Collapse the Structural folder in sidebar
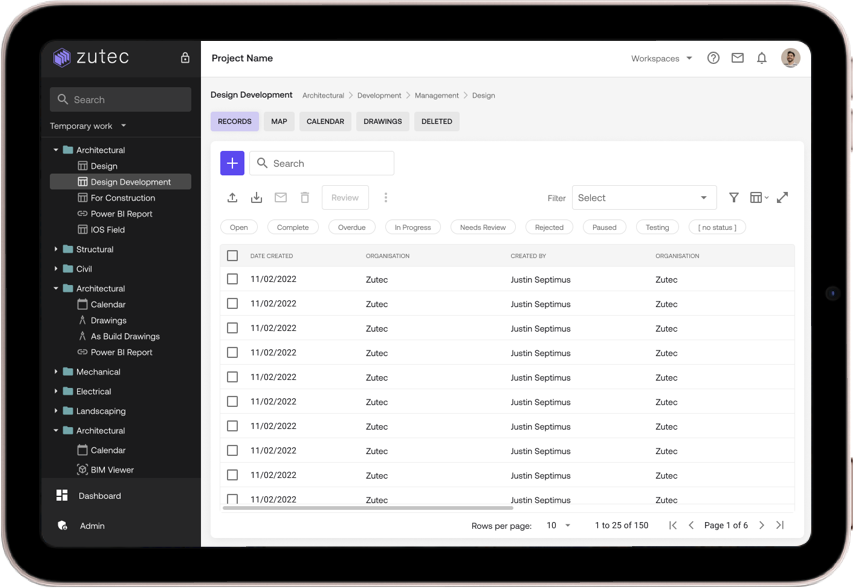854x588 pixels. click(x=56, y=249)
